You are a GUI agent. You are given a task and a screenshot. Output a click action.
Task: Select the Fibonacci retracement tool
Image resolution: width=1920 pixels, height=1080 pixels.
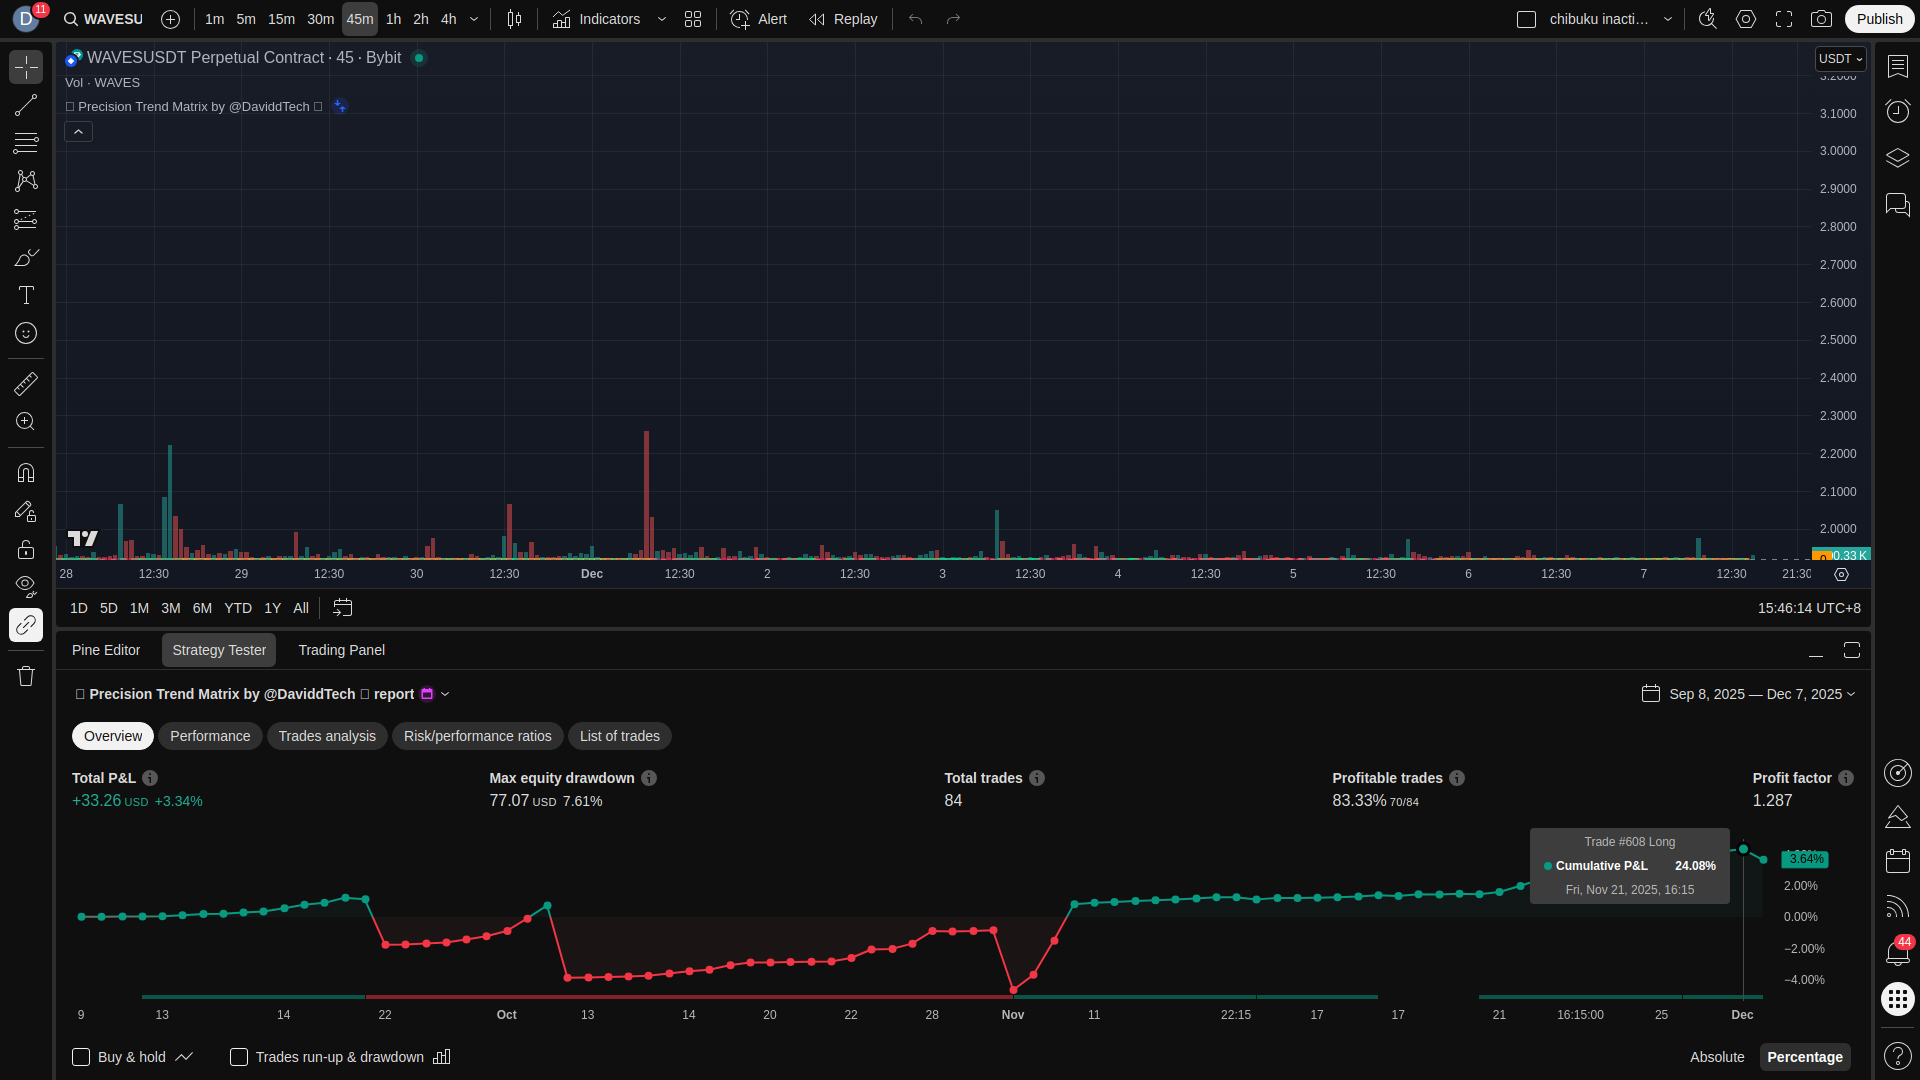tap(26, 143)
